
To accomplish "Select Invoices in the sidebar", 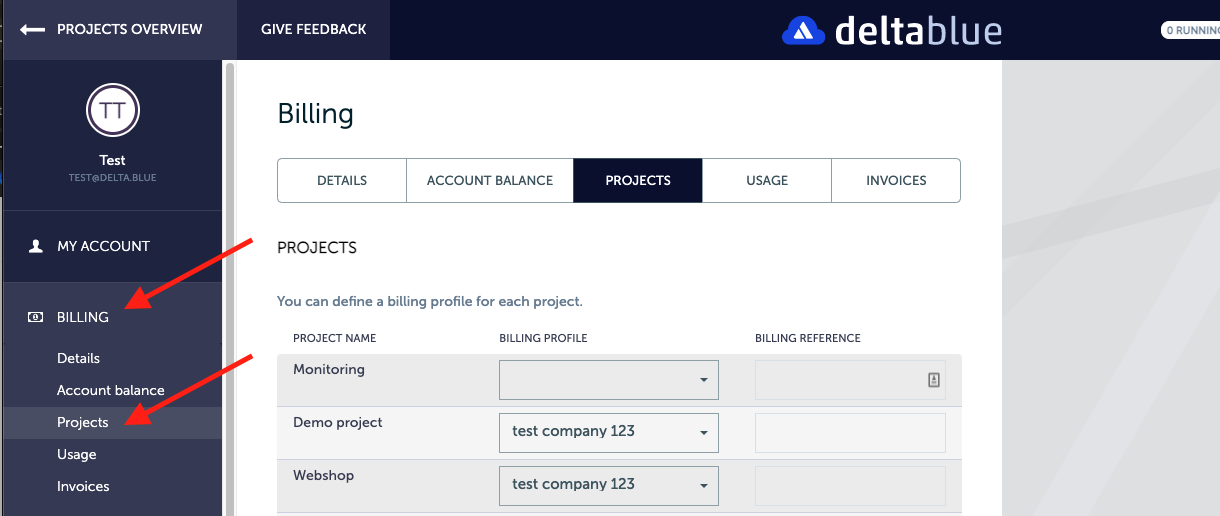I will [83, 486].
